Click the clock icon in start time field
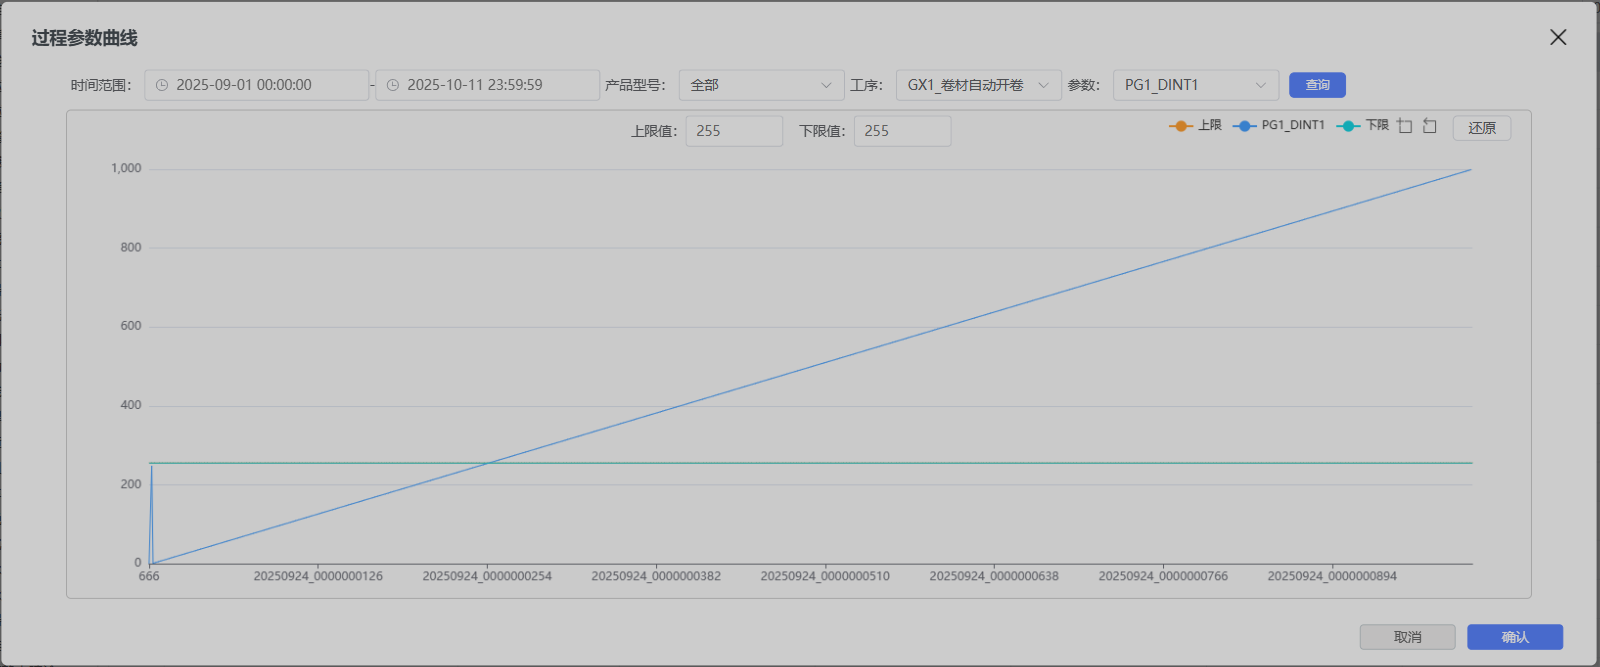 162,86
